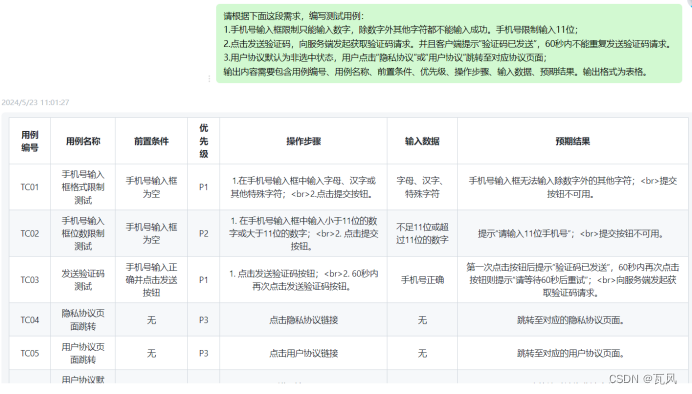Click the 隐私协议页面跳转 case name
Viewport: 692px width, 394px height.
(83, 320)
